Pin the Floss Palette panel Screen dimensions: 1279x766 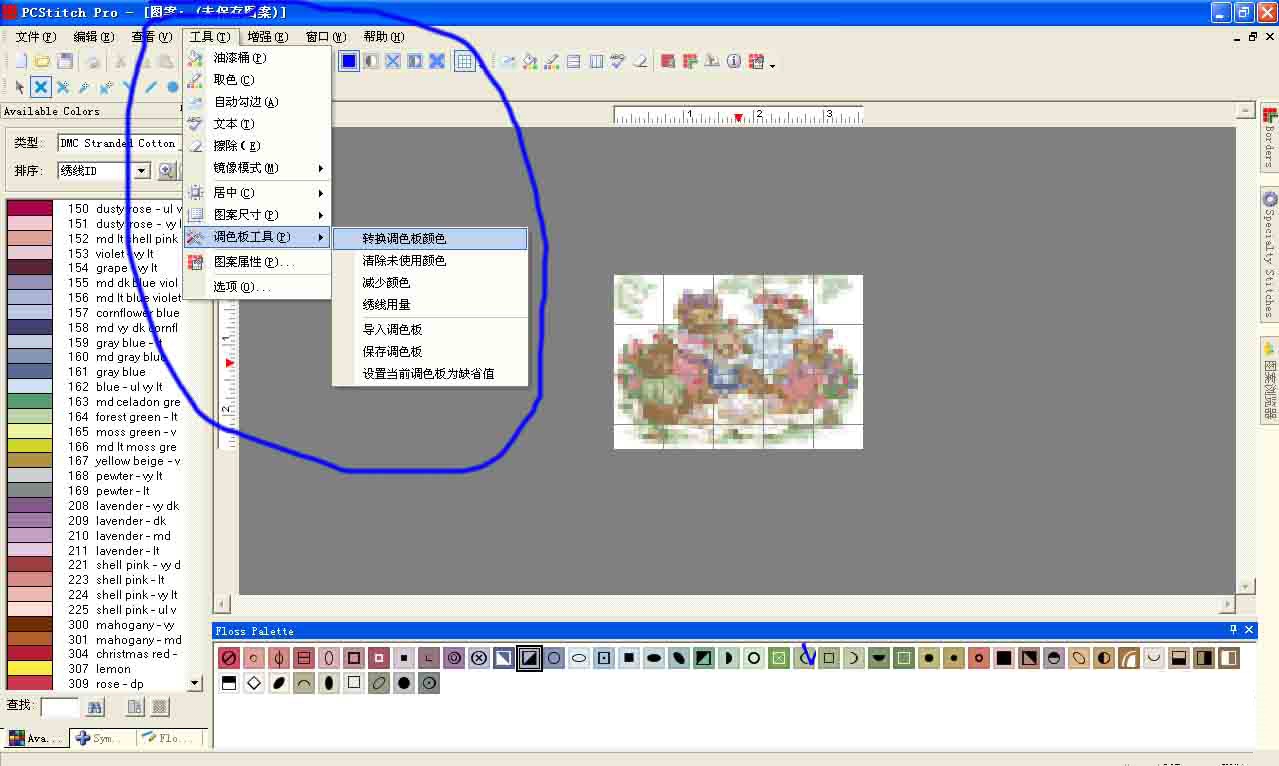(1234, 630)
